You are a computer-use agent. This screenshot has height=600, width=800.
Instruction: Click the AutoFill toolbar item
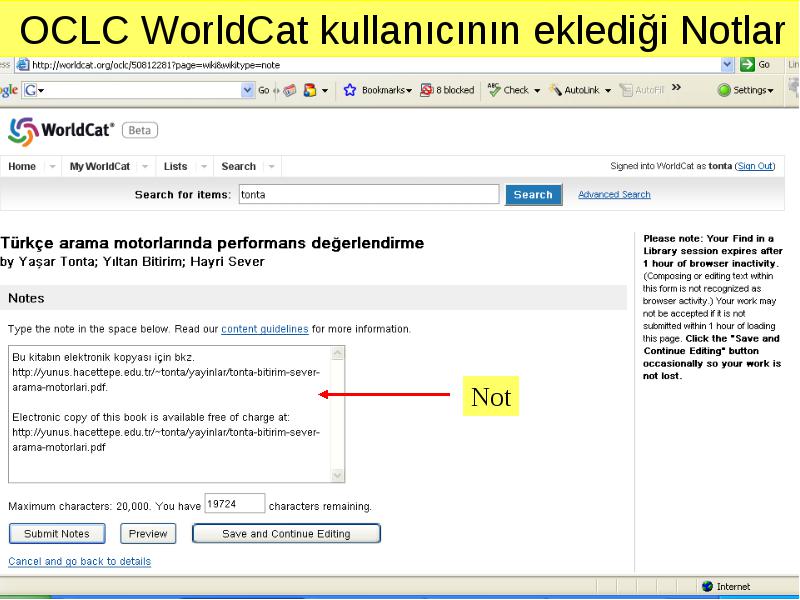642,90
